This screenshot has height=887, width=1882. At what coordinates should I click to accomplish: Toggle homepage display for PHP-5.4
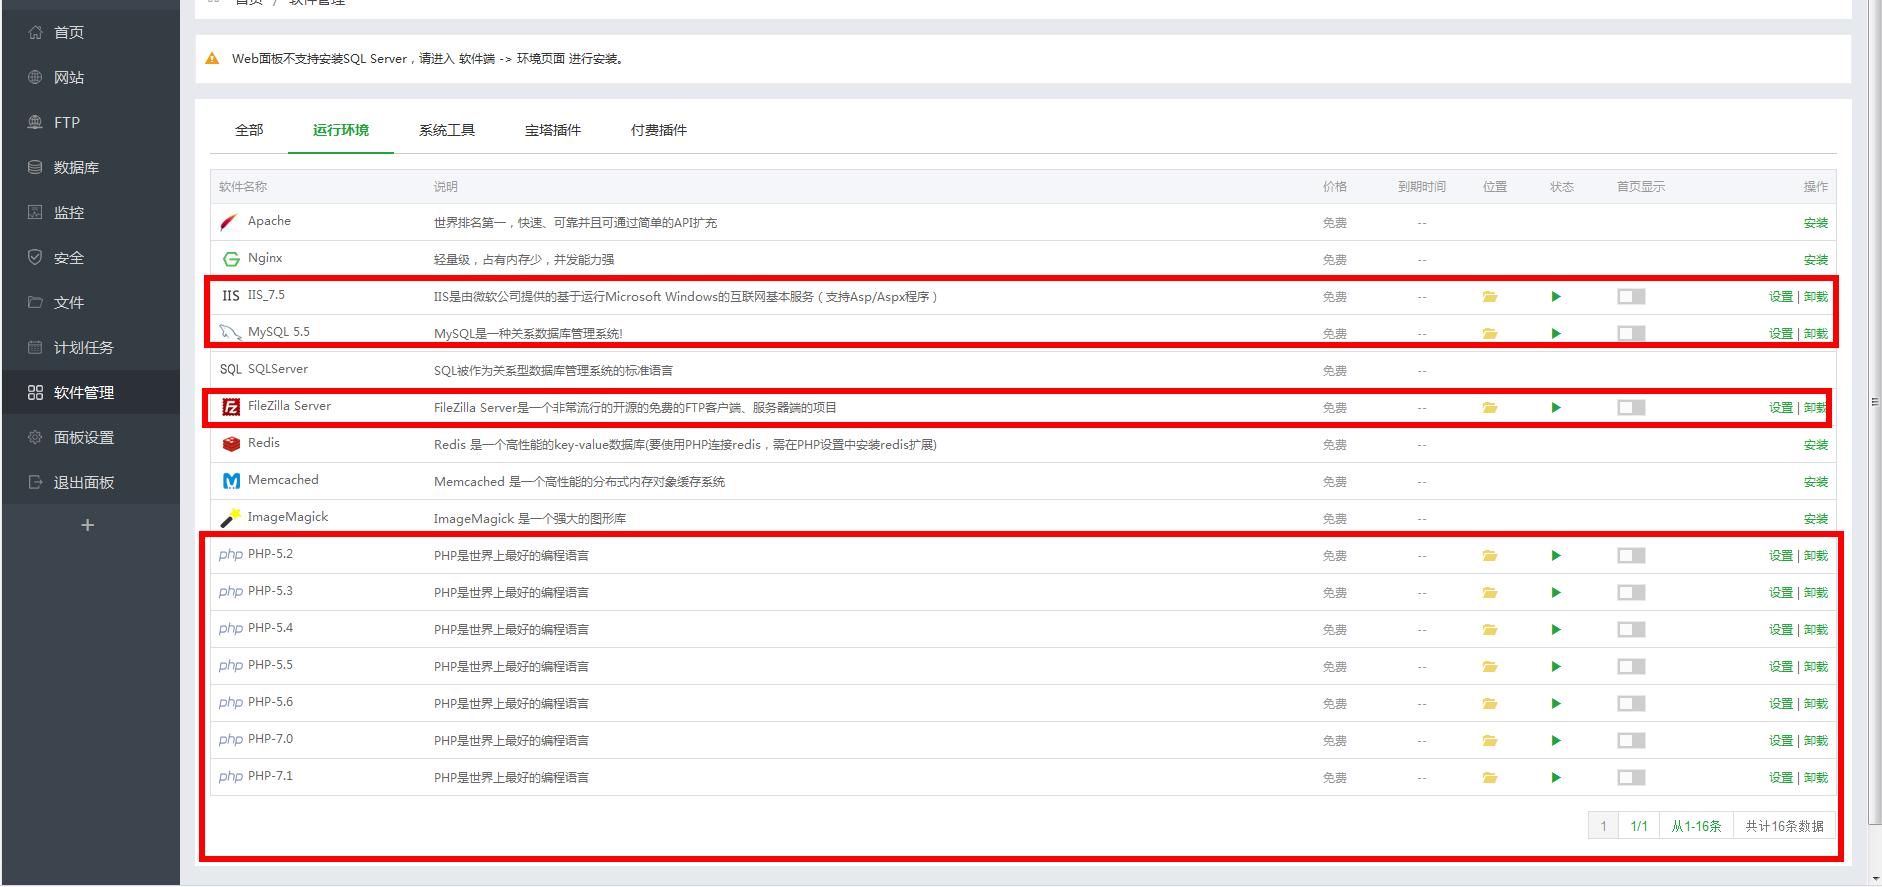coord(1631,630)
